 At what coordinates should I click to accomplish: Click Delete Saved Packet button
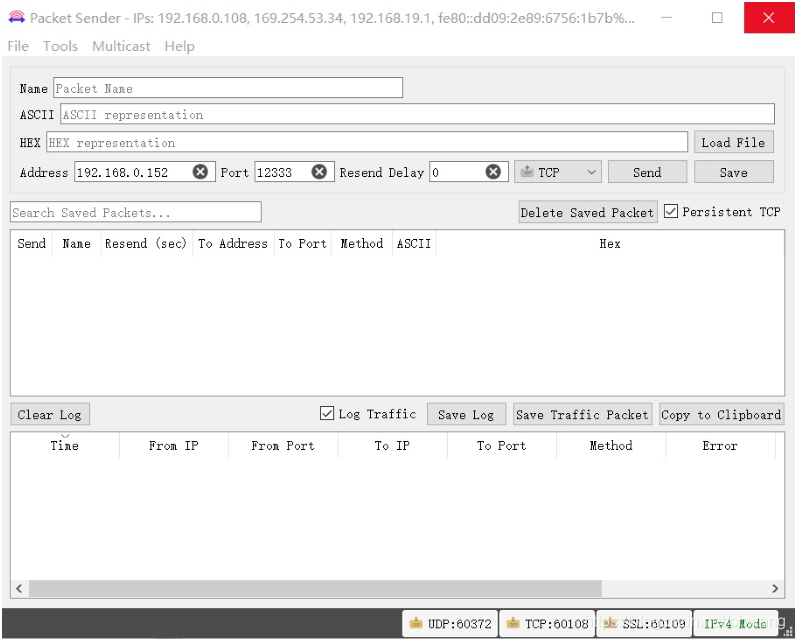click(588, 212)
